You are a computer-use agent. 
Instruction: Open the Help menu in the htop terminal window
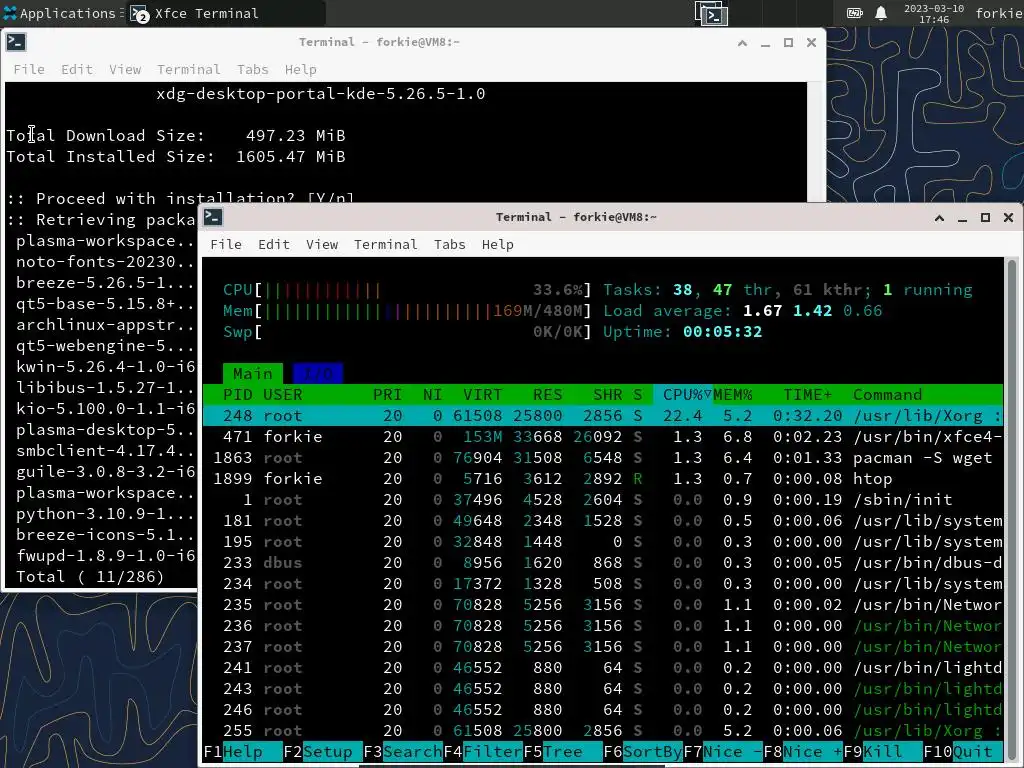(498, 244)
